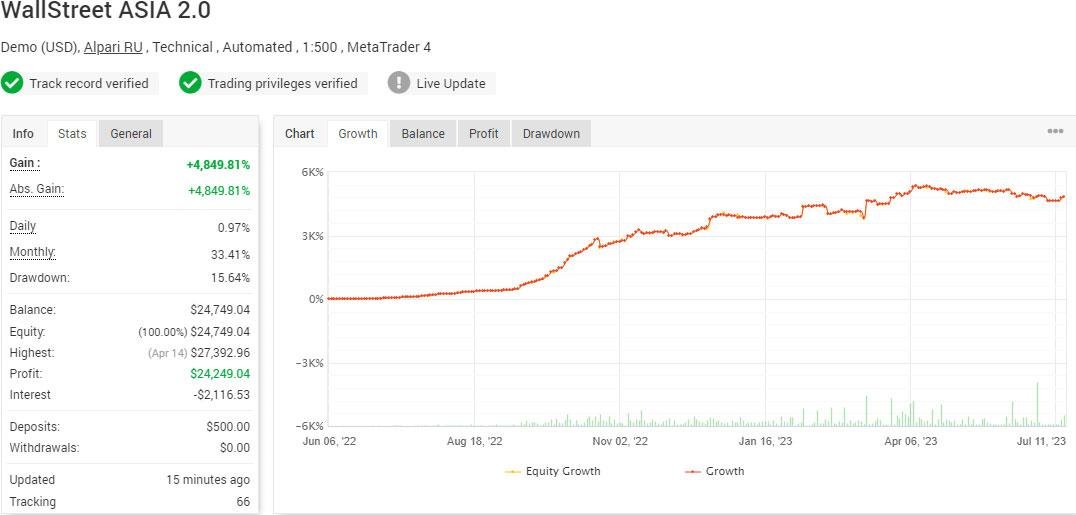The height and width of the screenshot is (515, 1076).
Task: Open the General tab
Action: point(131,134)
